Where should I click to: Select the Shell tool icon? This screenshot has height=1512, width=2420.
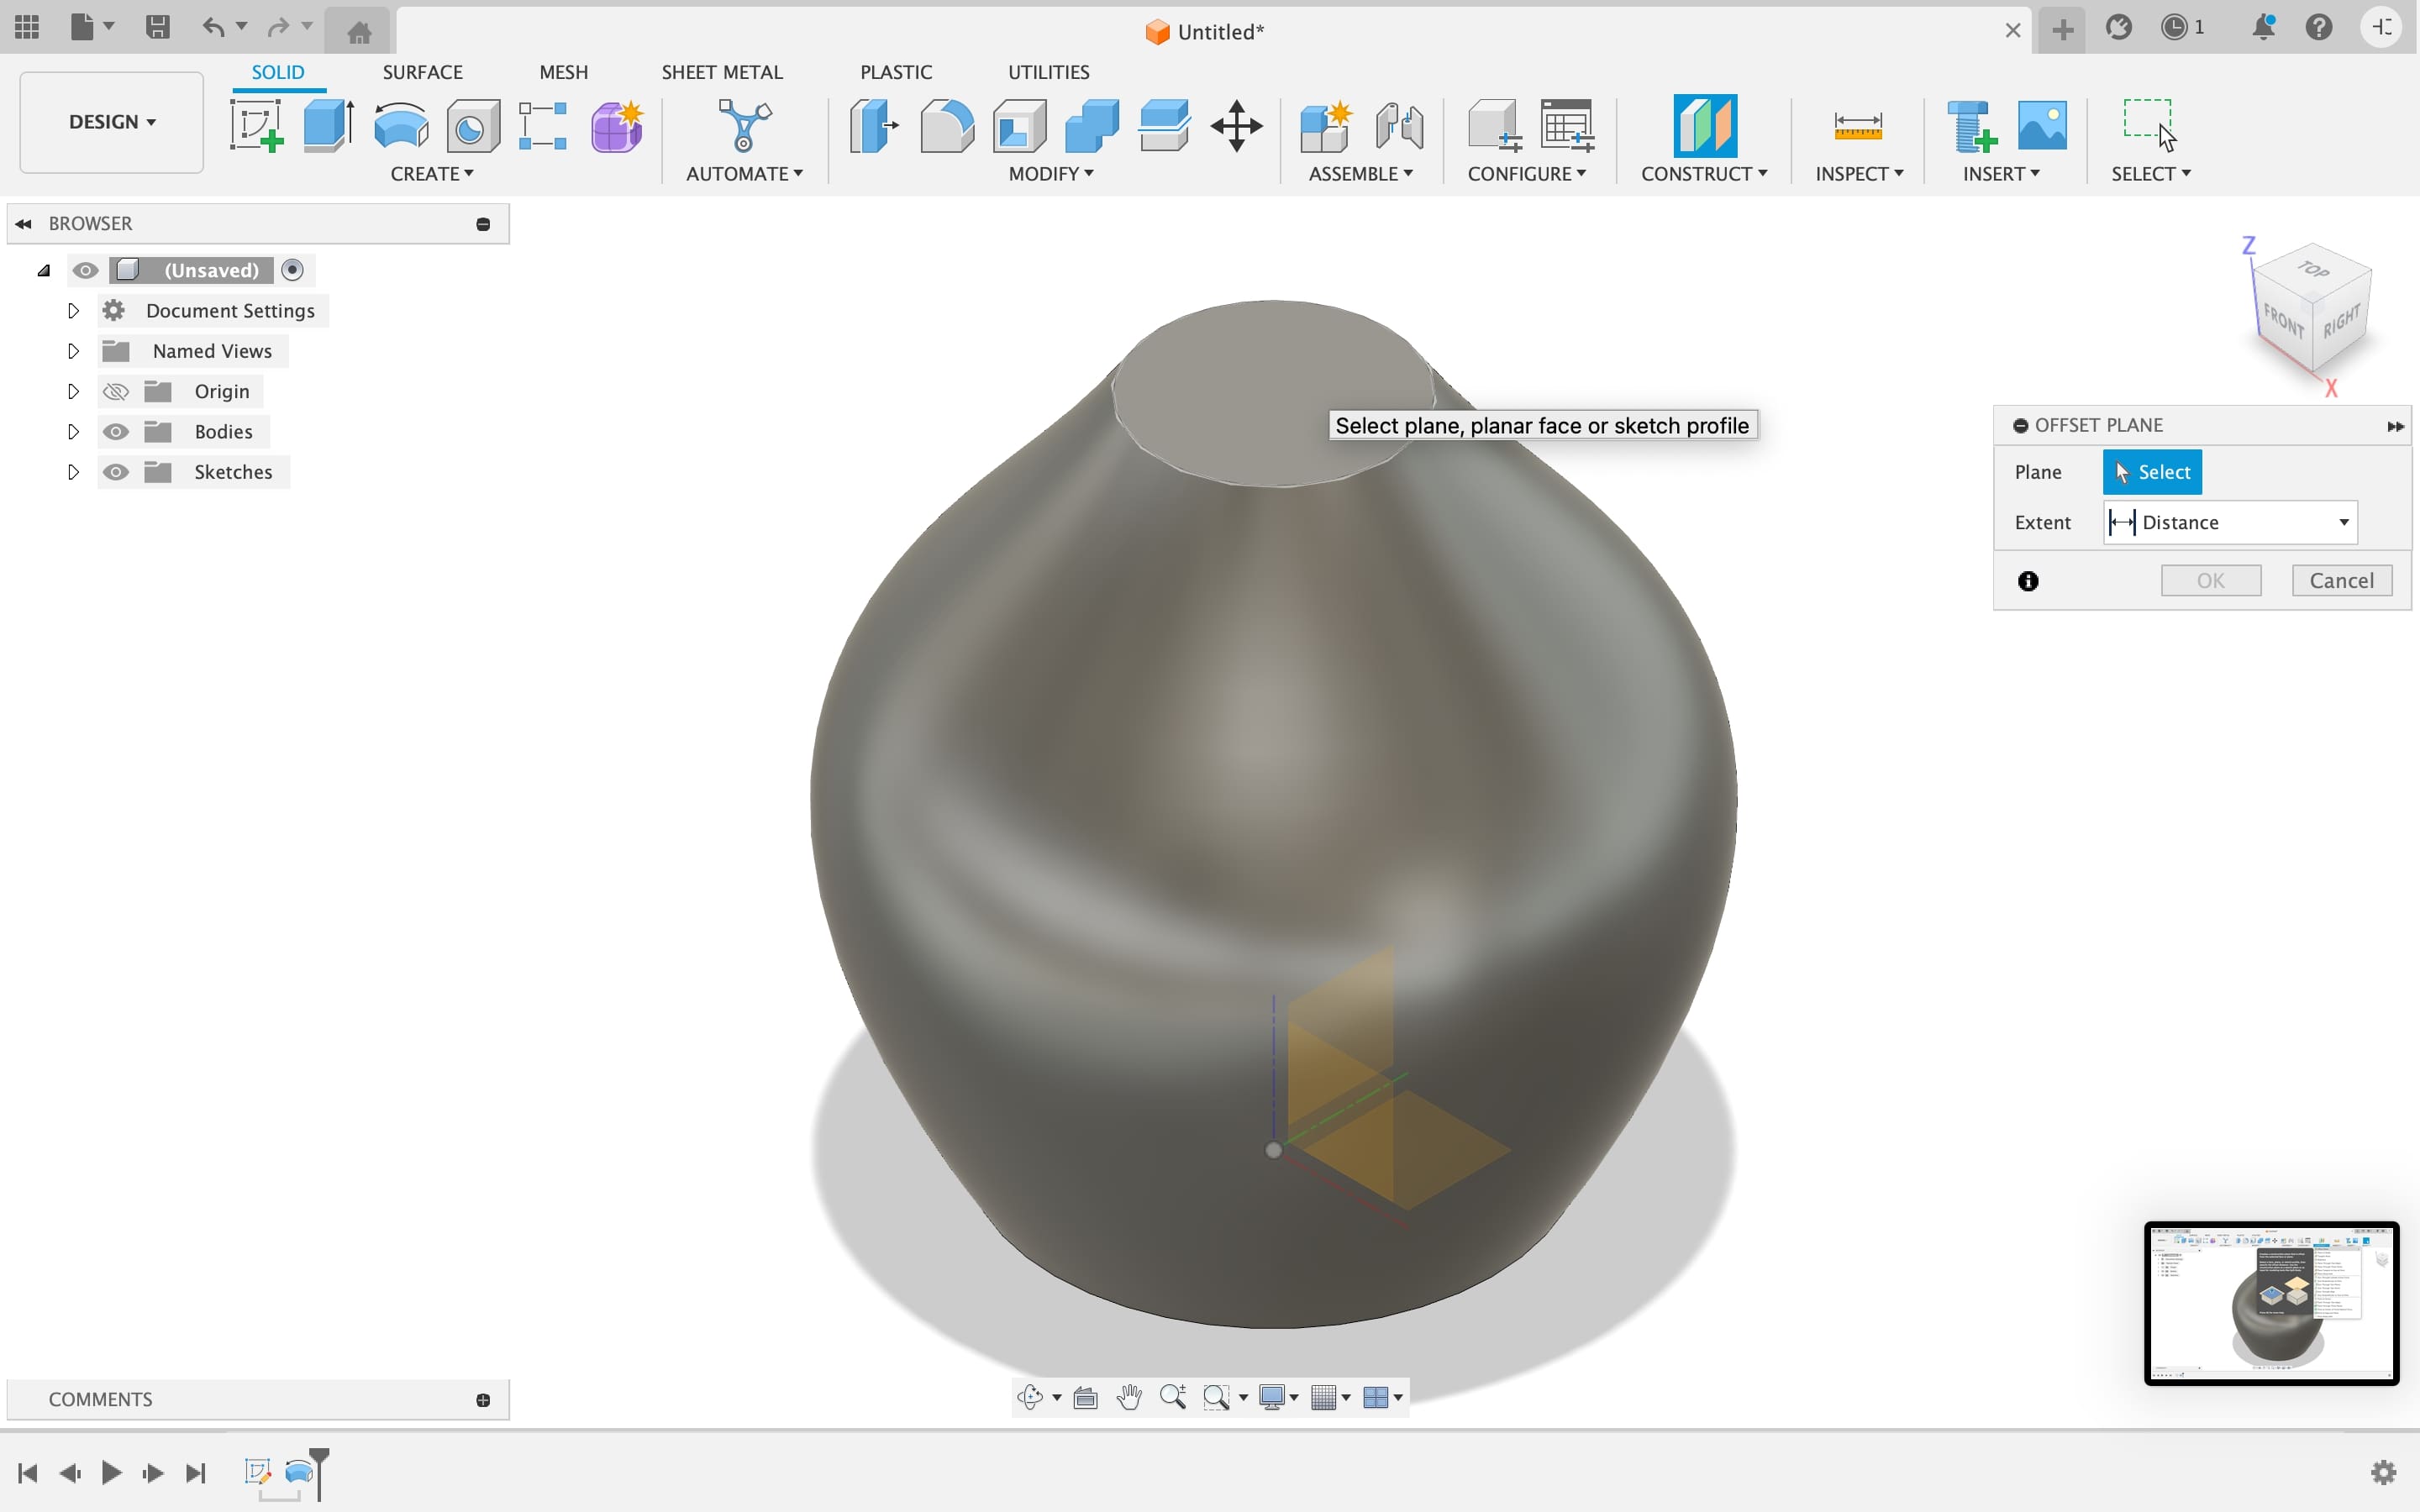click(1020, 126)
